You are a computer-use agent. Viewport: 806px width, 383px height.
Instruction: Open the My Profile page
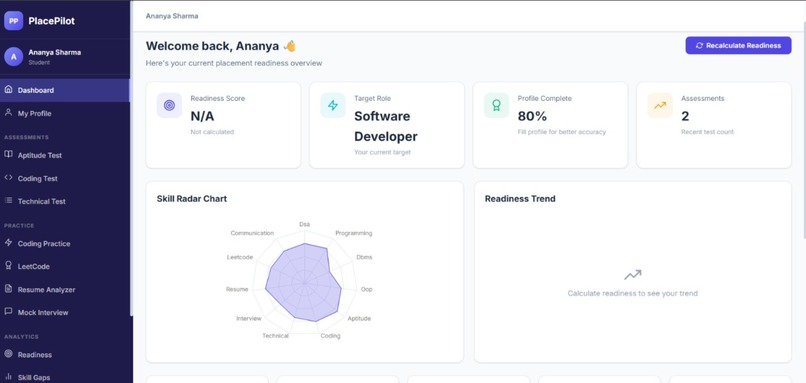[65, 113]
